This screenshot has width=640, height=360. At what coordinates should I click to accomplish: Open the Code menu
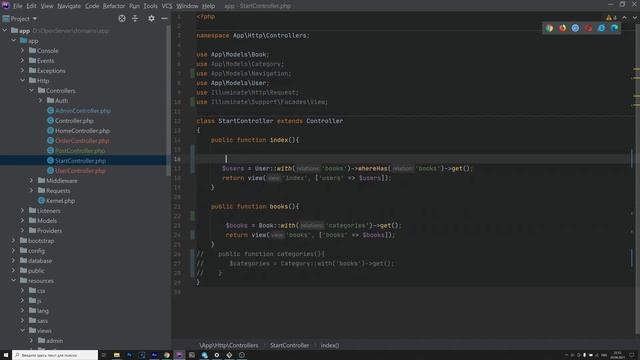92,6
